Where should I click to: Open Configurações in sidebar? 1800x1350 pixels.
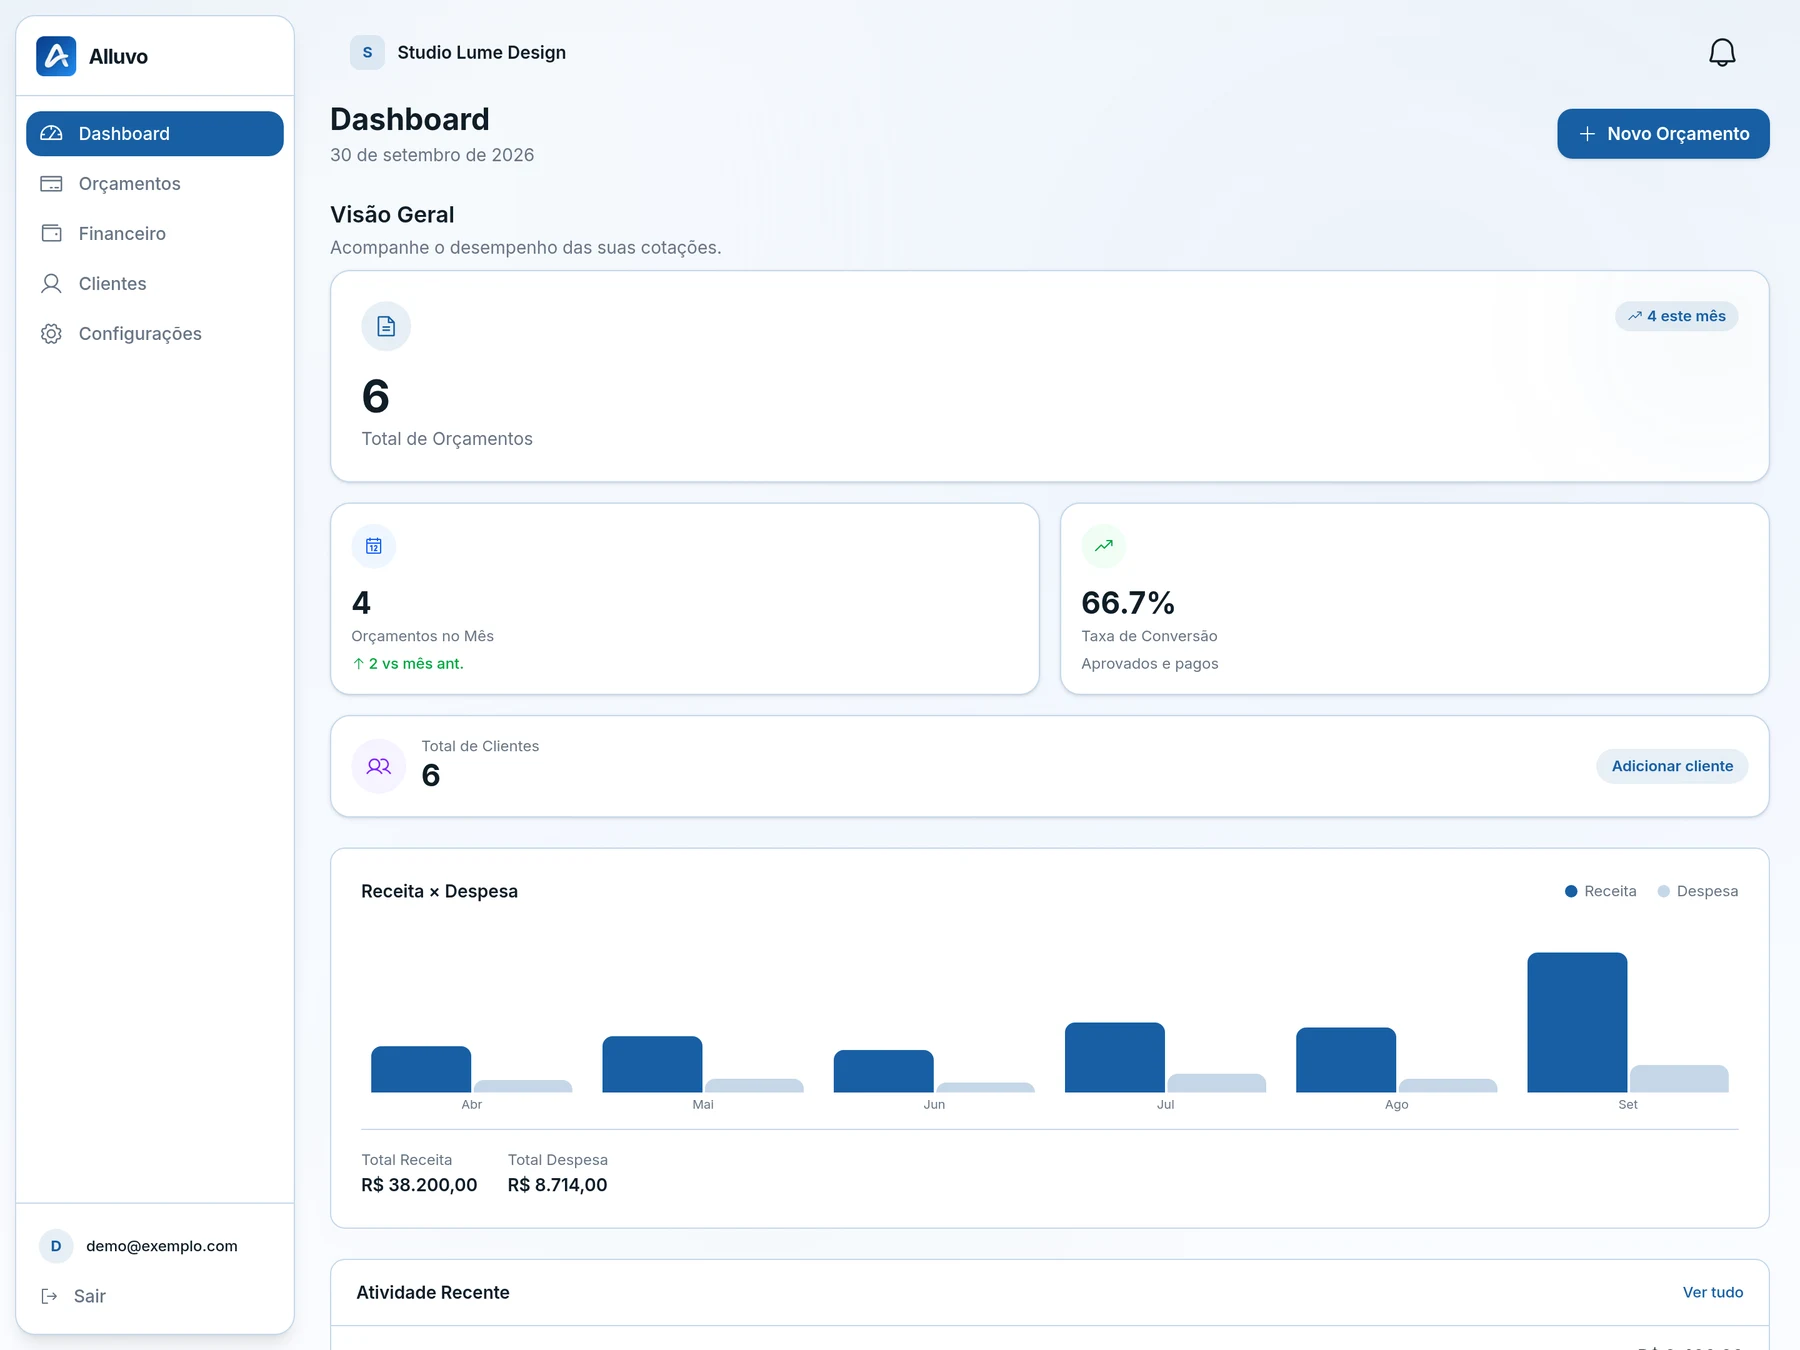(x=155, y=333)
